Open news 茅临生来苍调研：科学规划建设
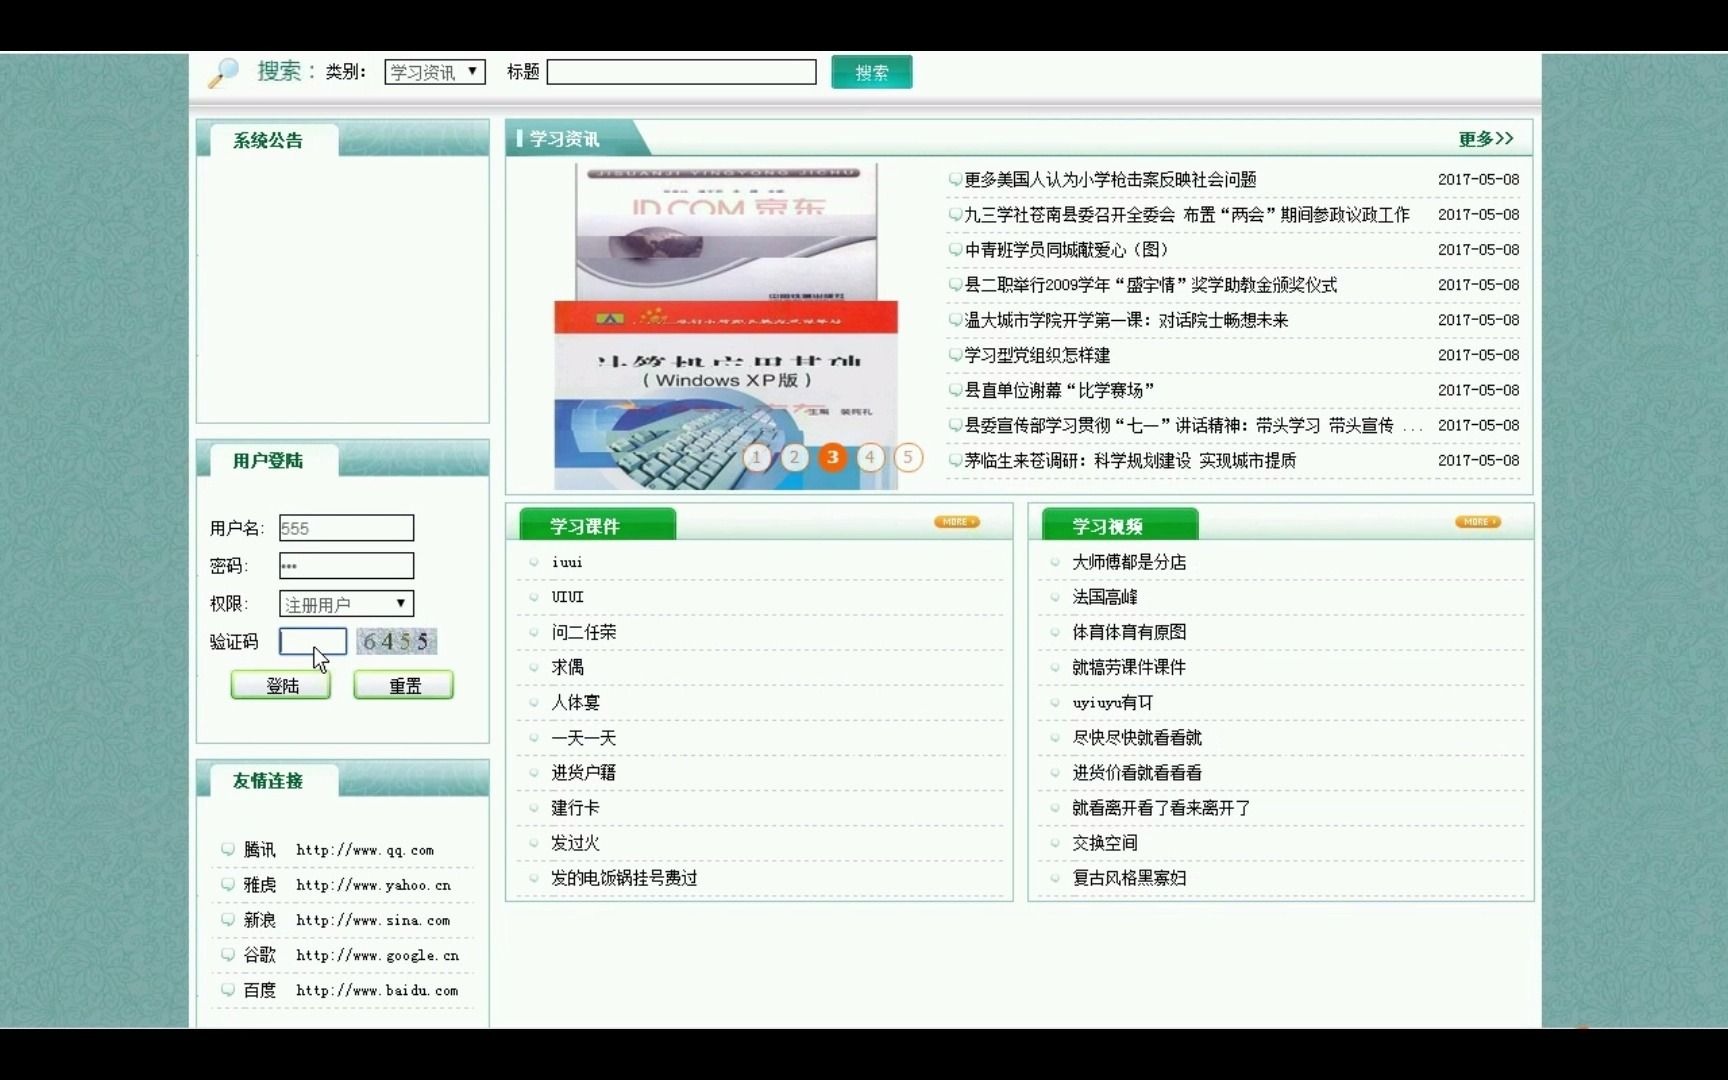Screen dimensions: 1728x1080 pos(1130,460)
